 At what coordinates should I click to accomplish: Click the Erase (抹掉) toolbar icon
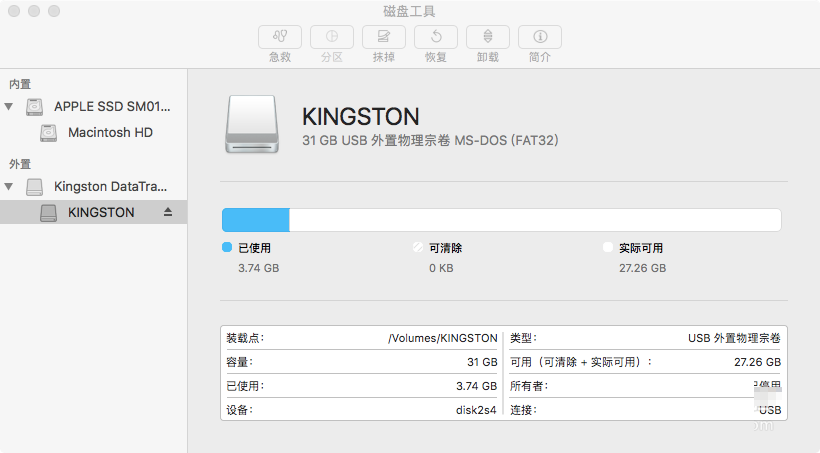tap(384, 37)
